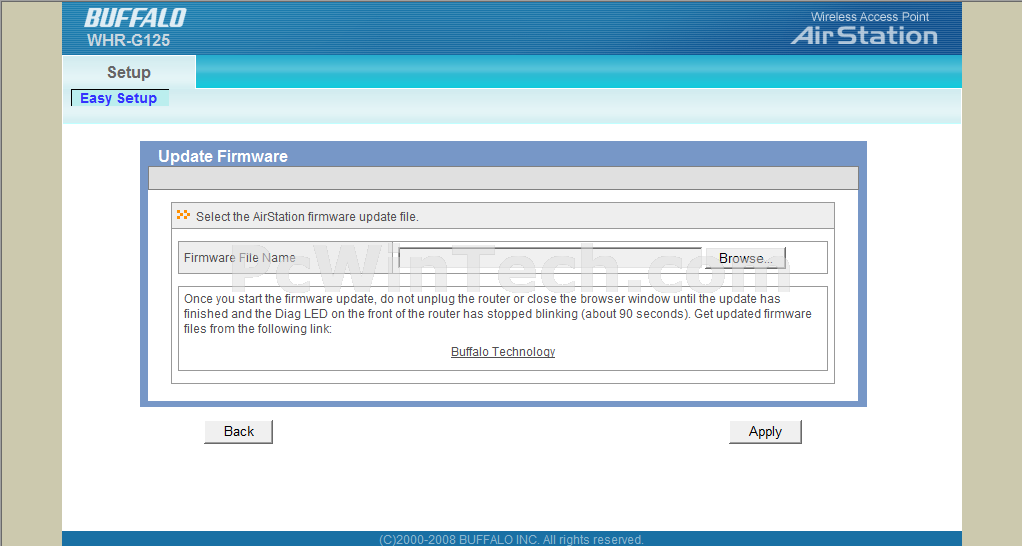Click the copyright BUFFALO INC. footer text
The height and width of the screenshot is (546, 1022).
[x=511, y=539]
